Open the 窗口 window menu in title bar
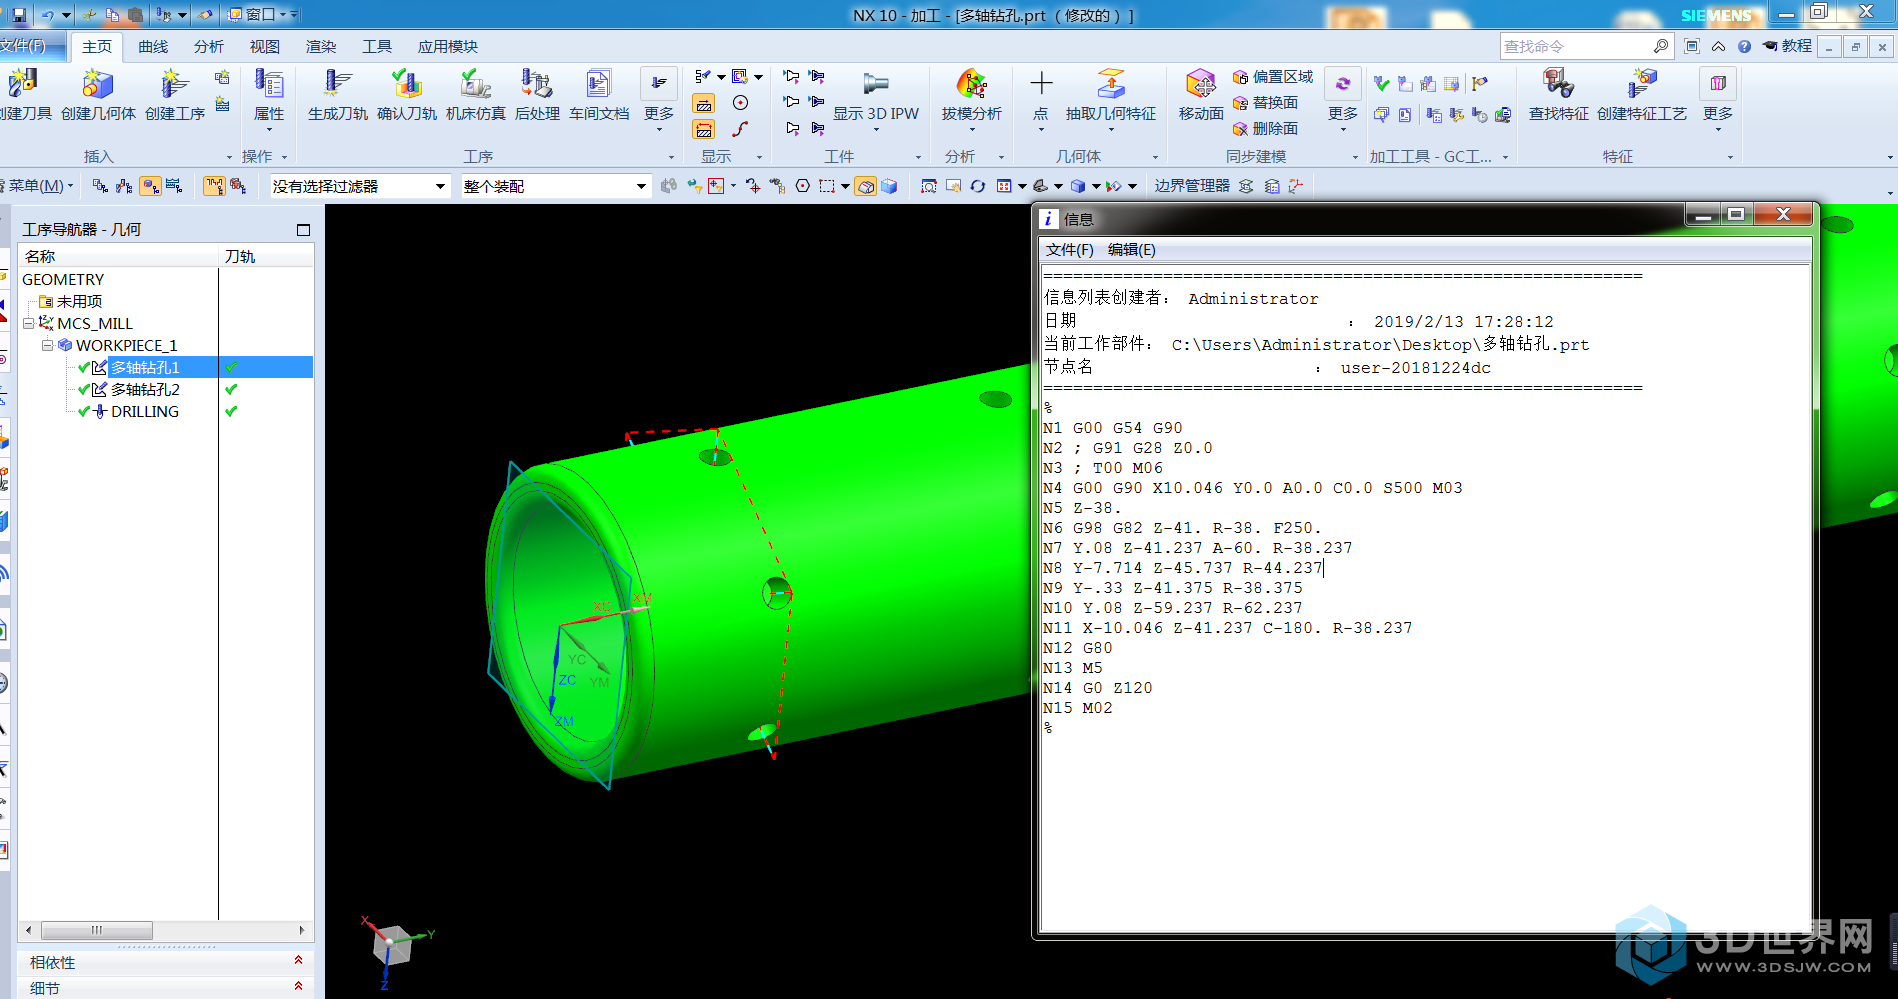Screen dimensions: 1898x999 coord(258,15)
